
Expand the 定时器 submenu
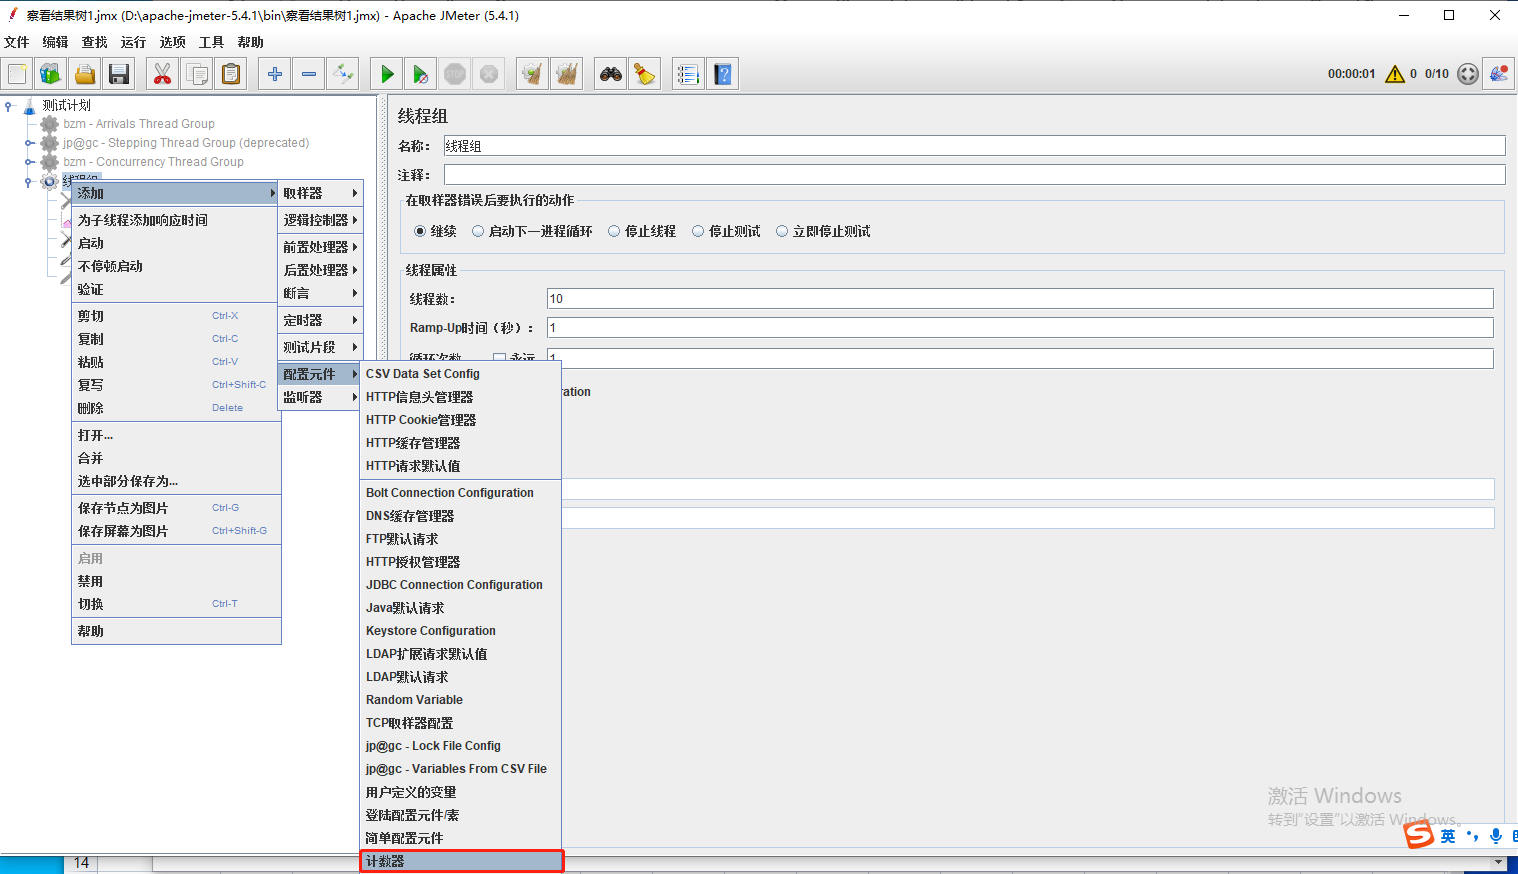(x=320, y=320)
